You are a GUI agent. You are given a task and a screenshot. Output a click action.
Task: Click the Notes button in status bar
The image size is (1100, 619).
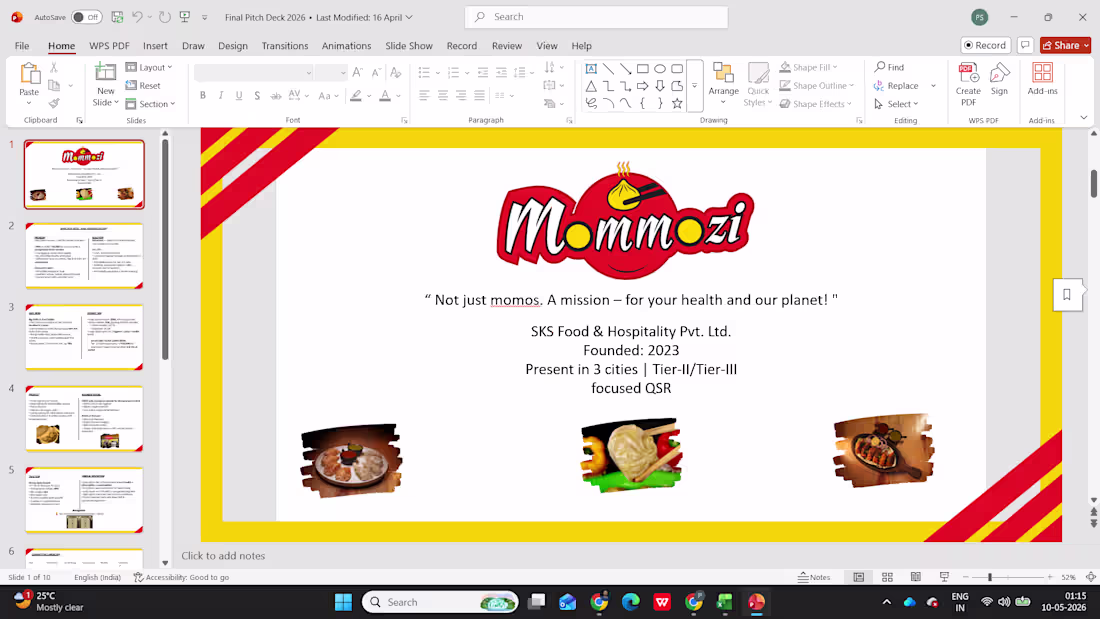(814, 577)
